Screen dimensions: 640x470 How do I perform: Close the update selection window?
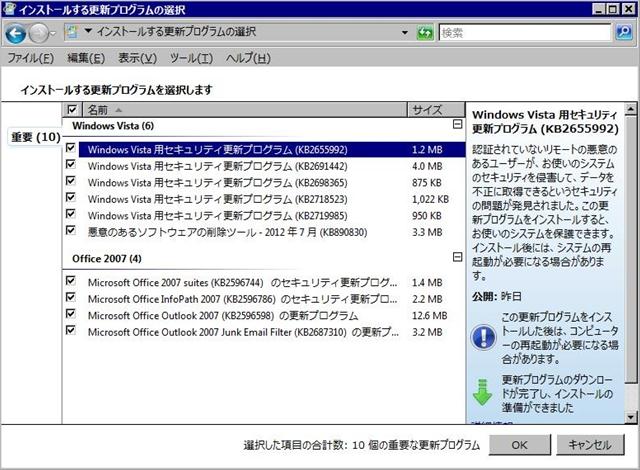coord(628,9)
